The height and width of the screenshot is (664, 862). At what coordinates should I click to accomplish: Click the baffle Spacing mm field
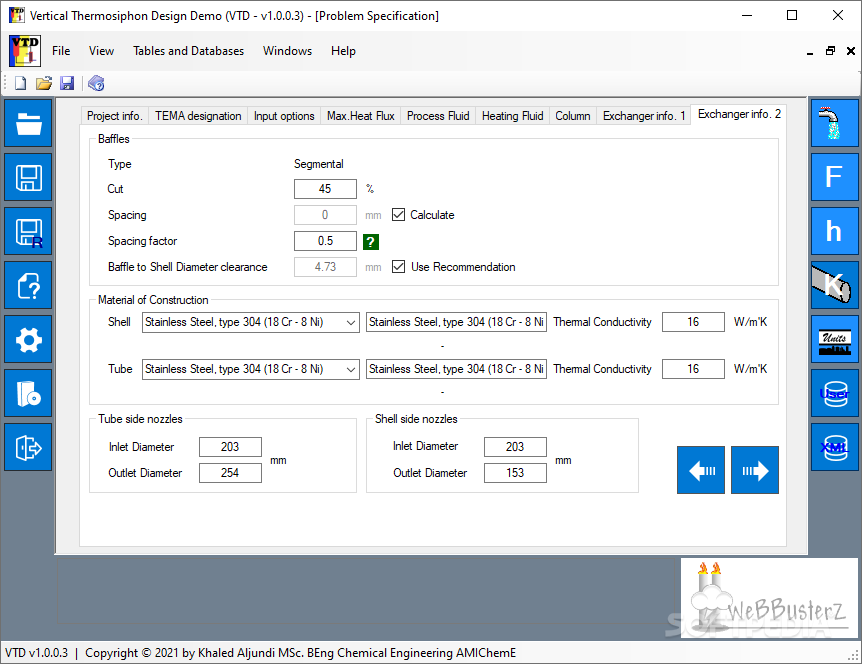pos(325,215)
